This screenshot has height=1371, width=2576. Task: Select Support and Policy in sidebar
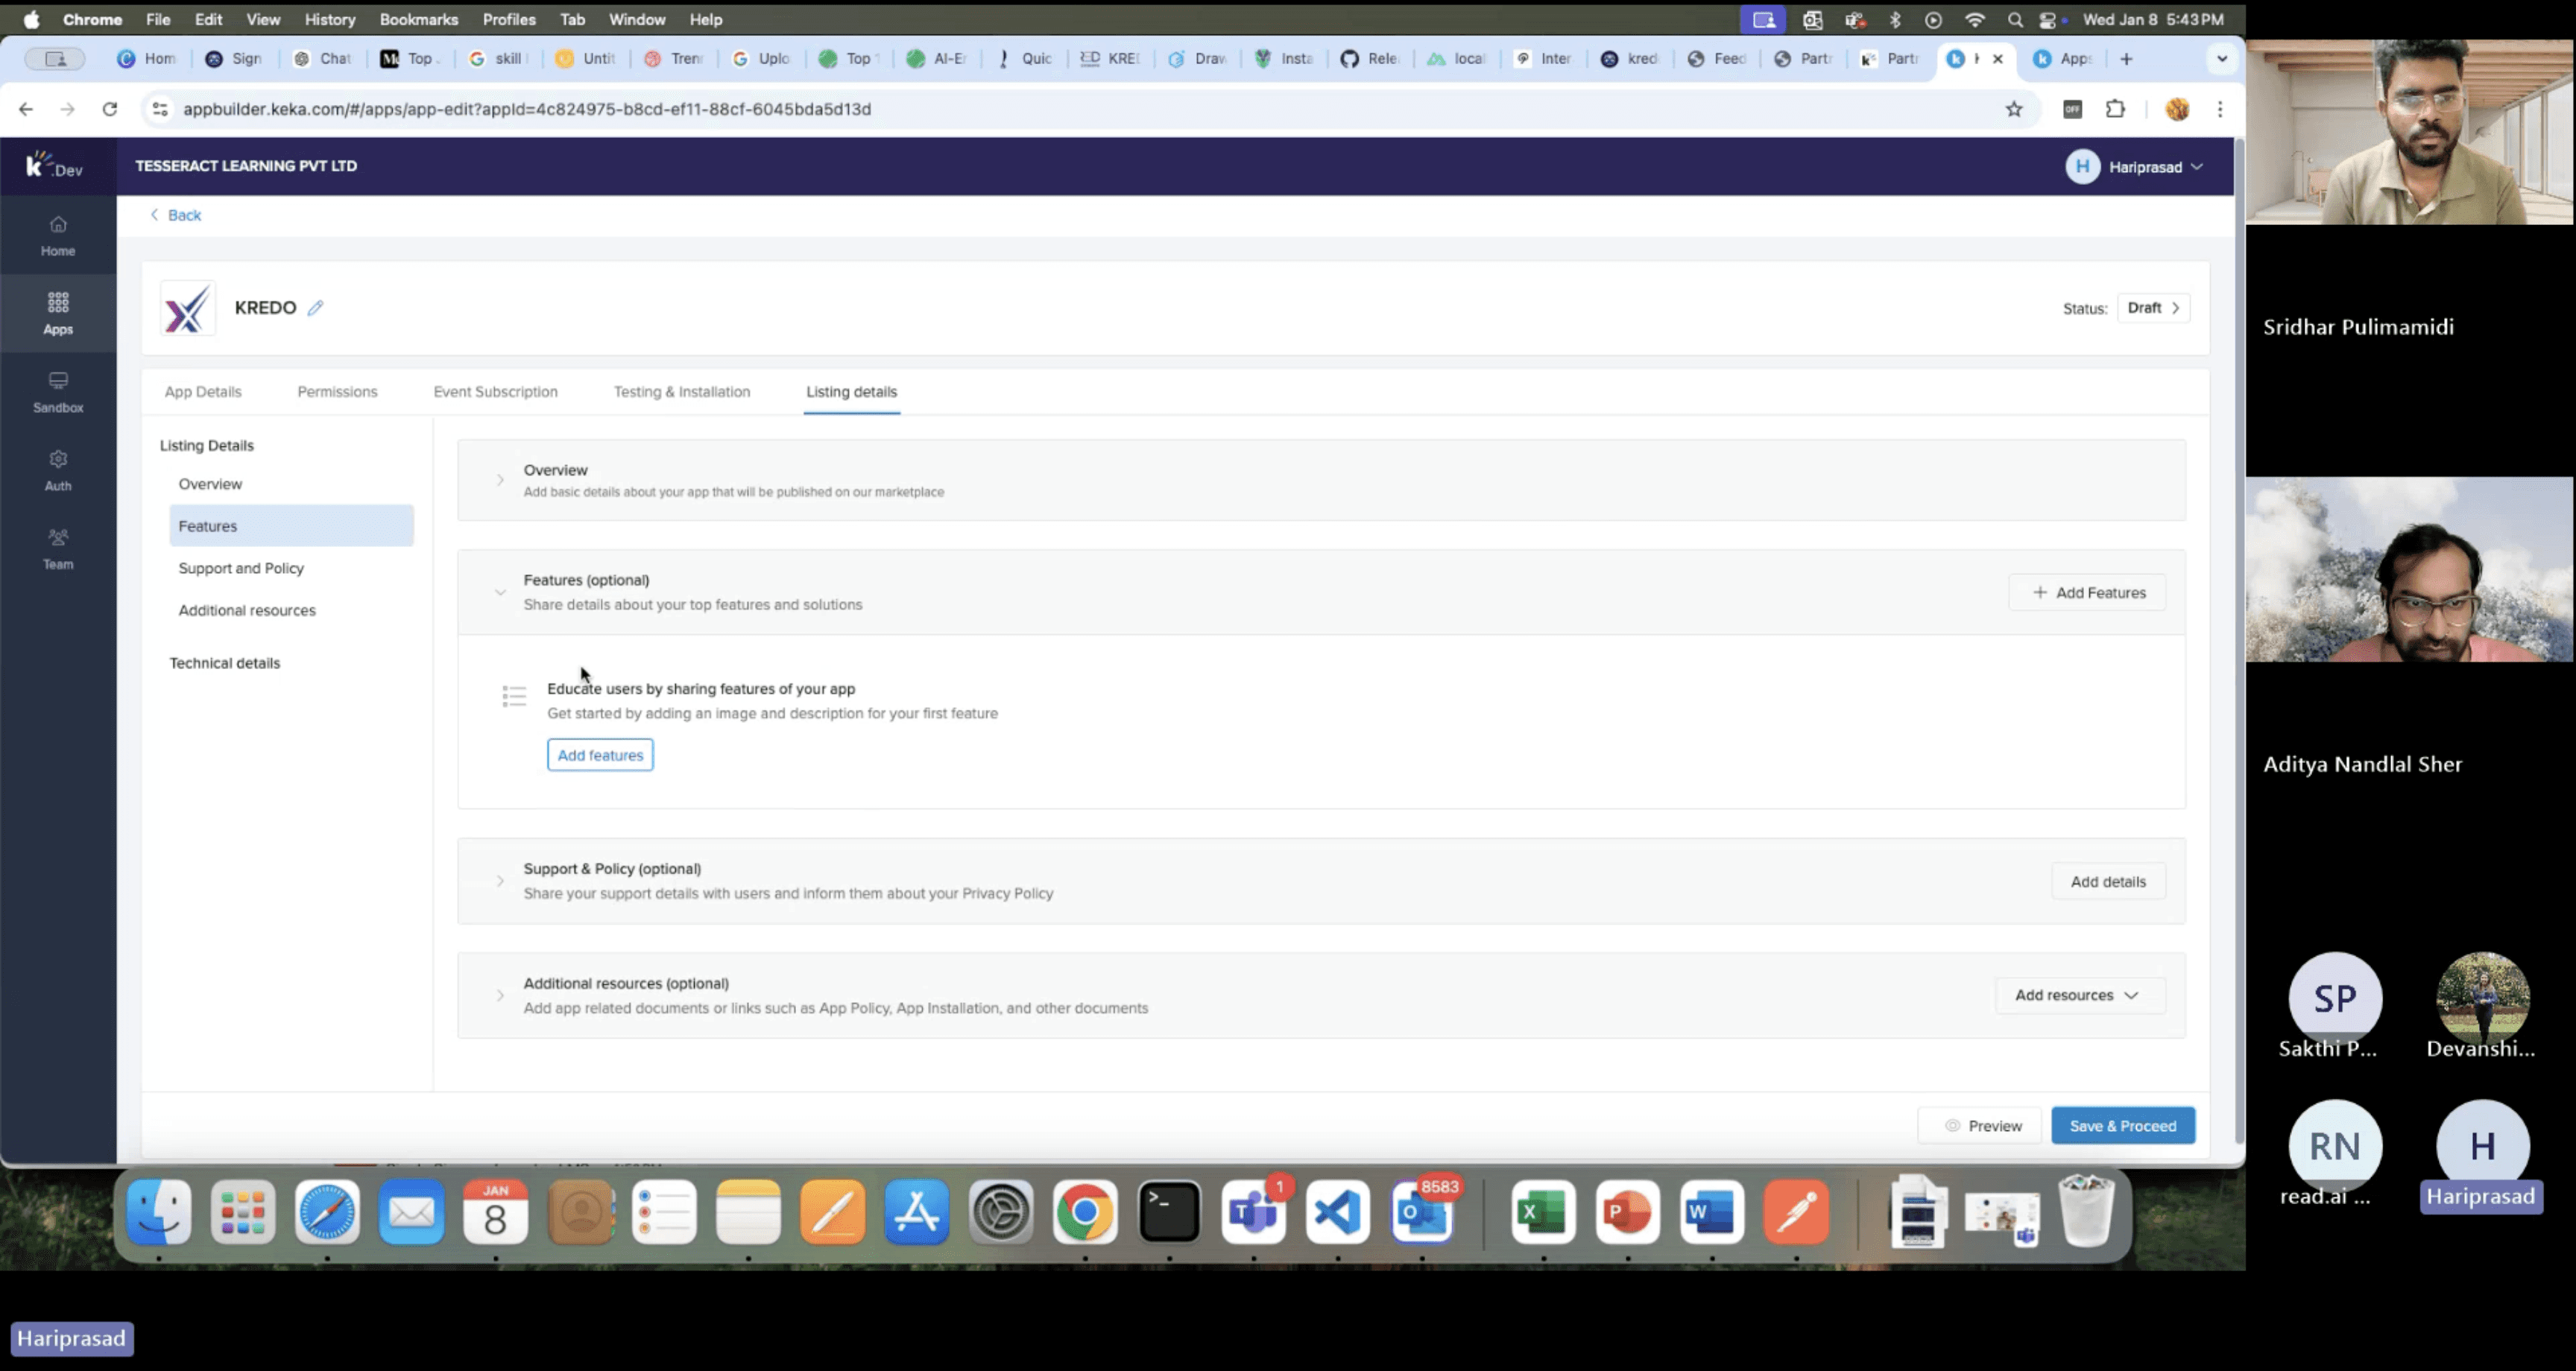(241, 568)
